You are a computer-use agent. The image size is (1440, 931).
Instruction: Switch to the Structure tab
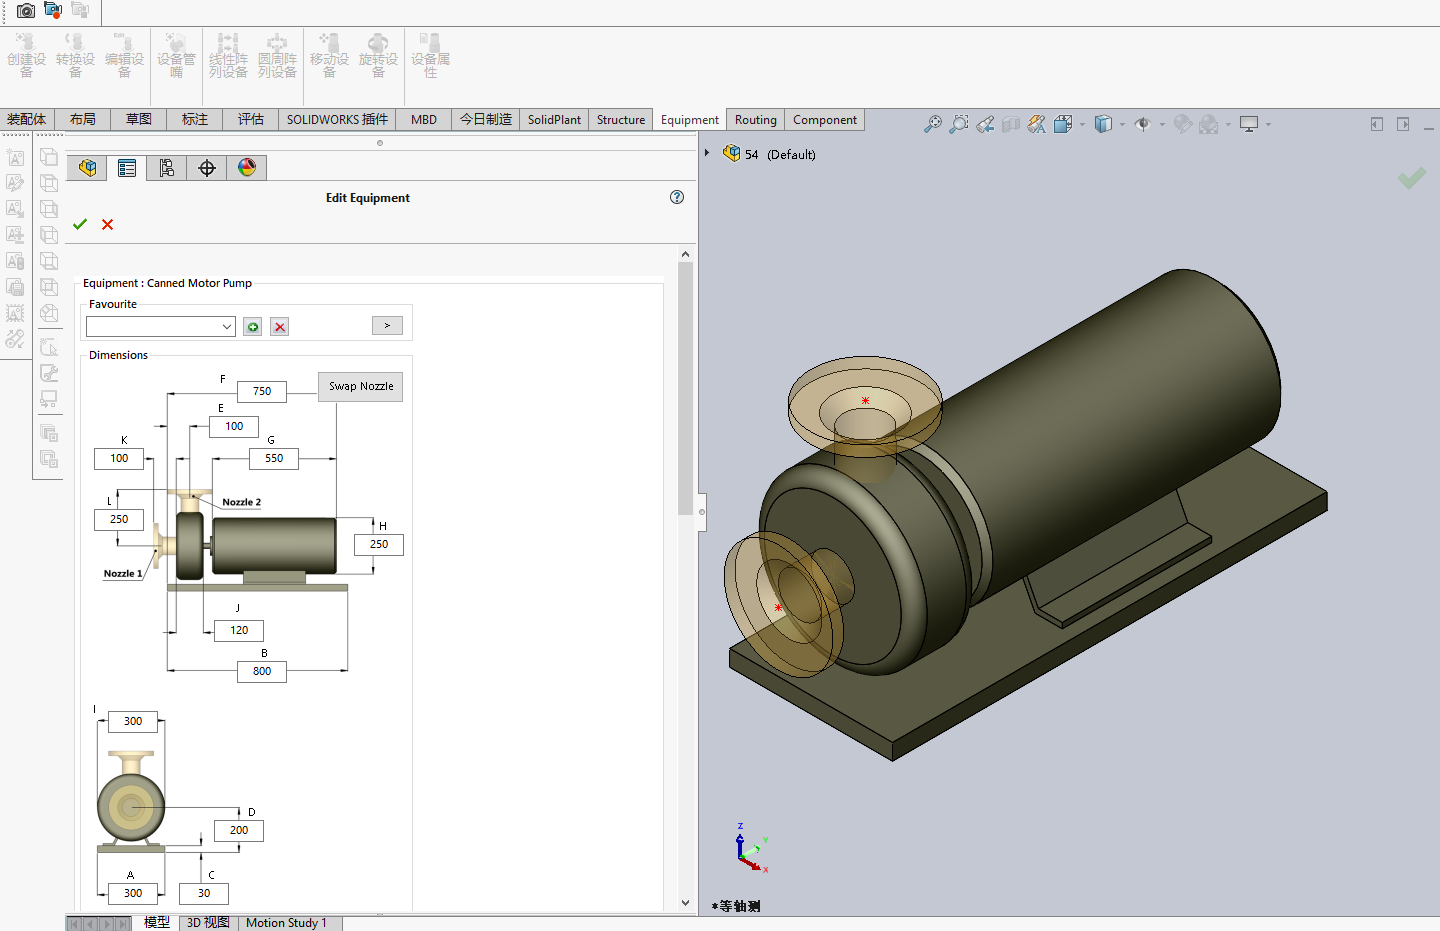[x=621, y=119]
